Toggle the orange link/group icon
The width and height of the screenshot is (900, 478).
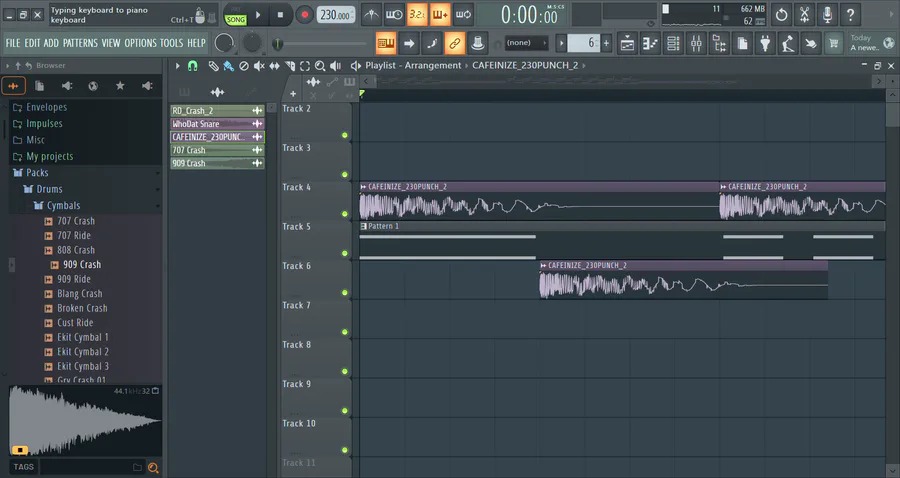tap(454, 43)
